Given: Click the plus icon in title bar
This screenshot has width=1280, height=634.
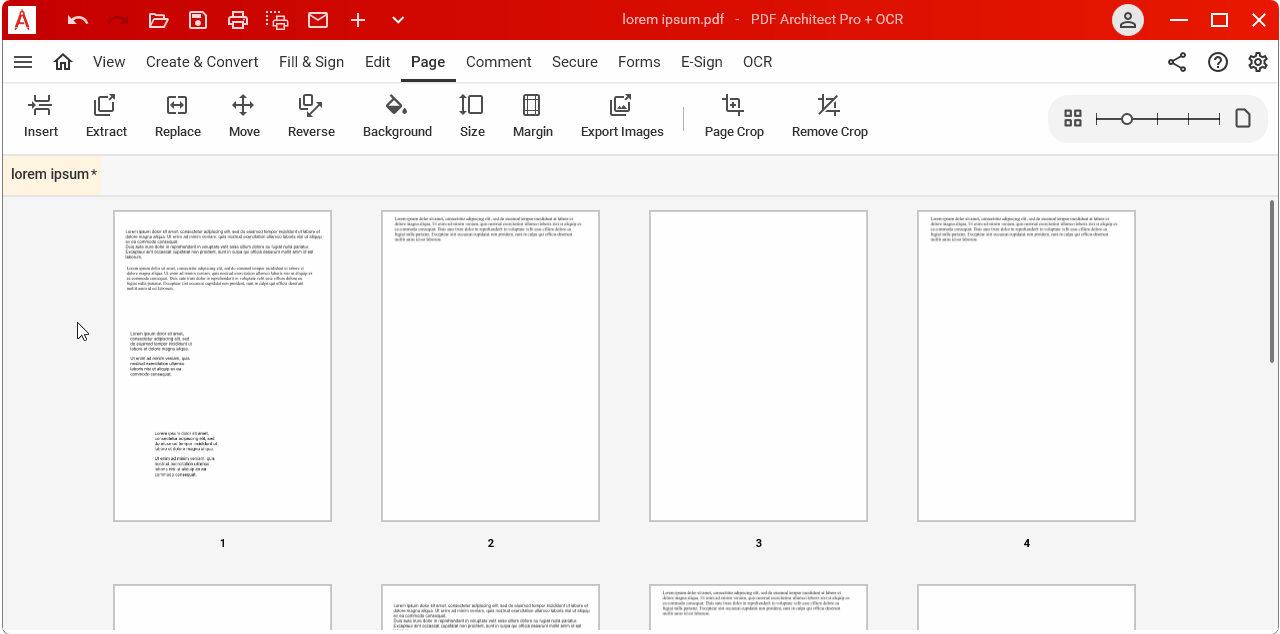Looking at the screenshot, I should click(x=358, y=20).
